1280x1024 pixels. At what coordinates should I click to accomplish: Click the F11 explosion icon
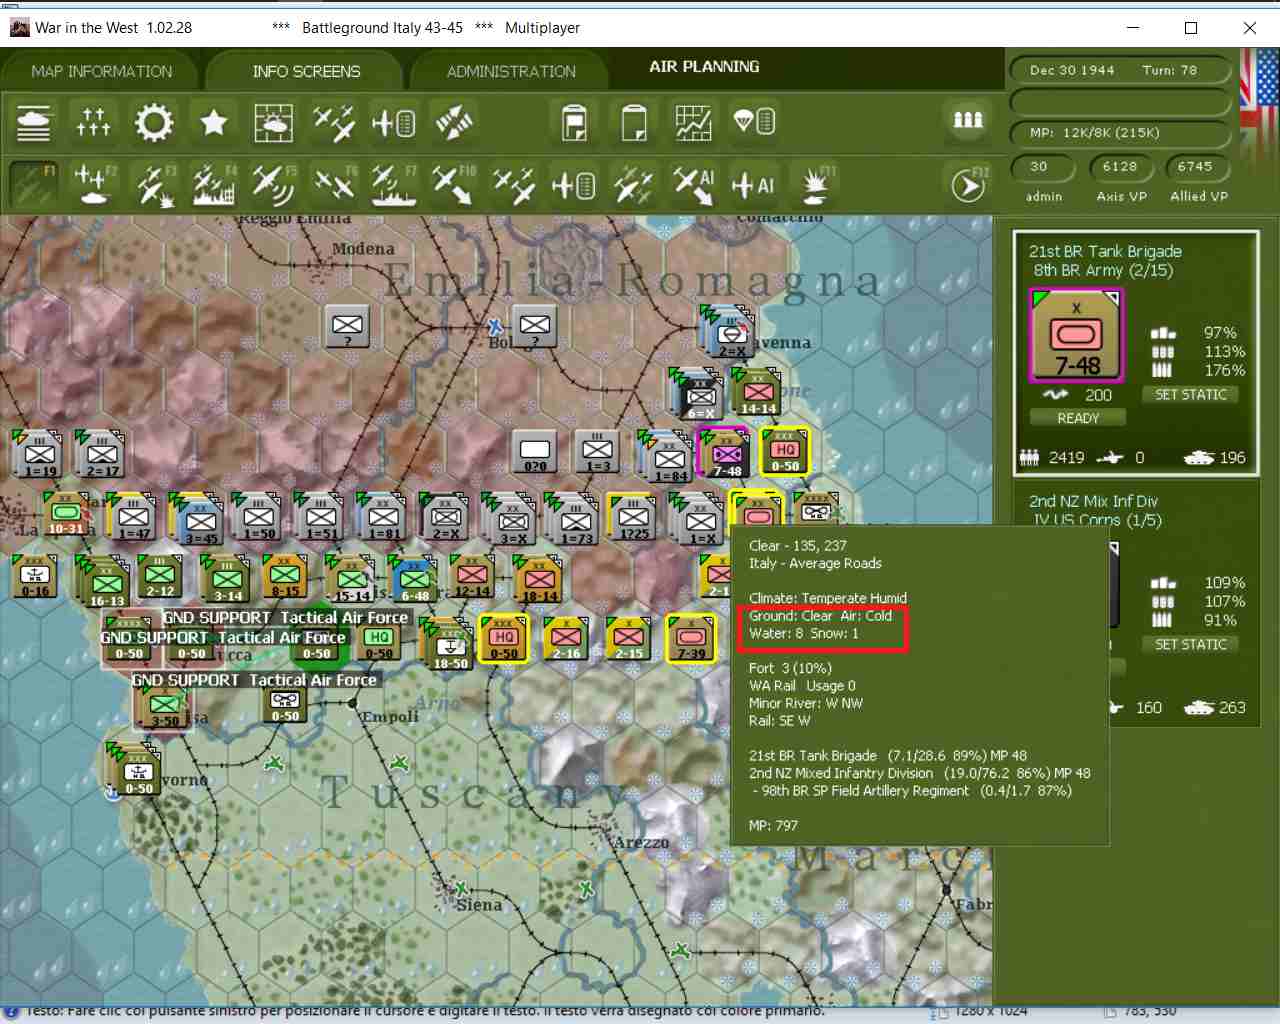(815, 184)
